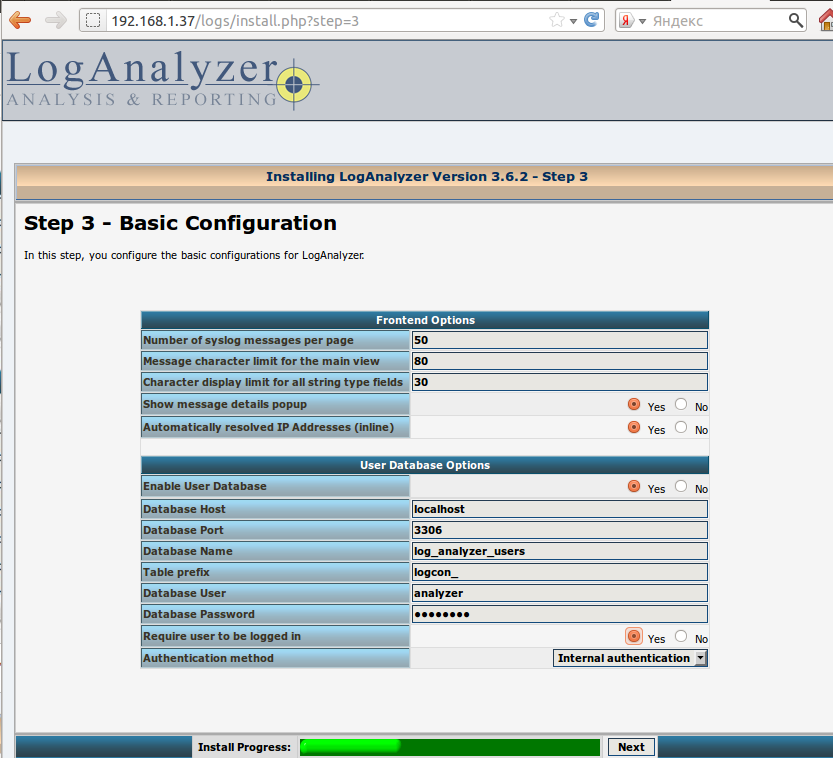Click the Table prefix field
The image size is (833, 758).
click(x=559, y=572)
